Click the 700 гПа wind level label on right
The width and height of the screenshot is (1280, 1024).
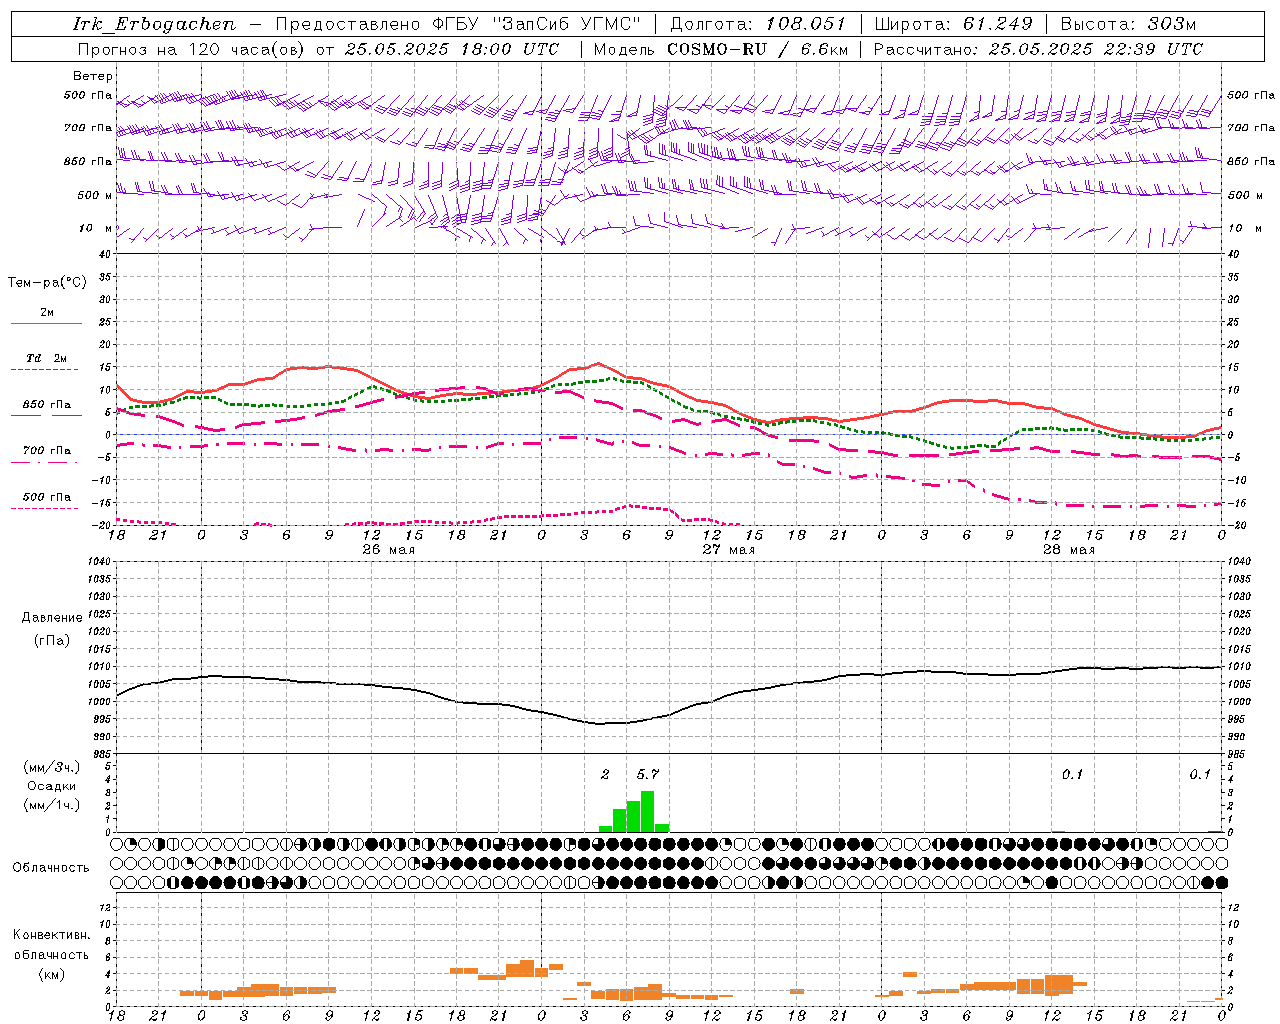coord(1251,128)
